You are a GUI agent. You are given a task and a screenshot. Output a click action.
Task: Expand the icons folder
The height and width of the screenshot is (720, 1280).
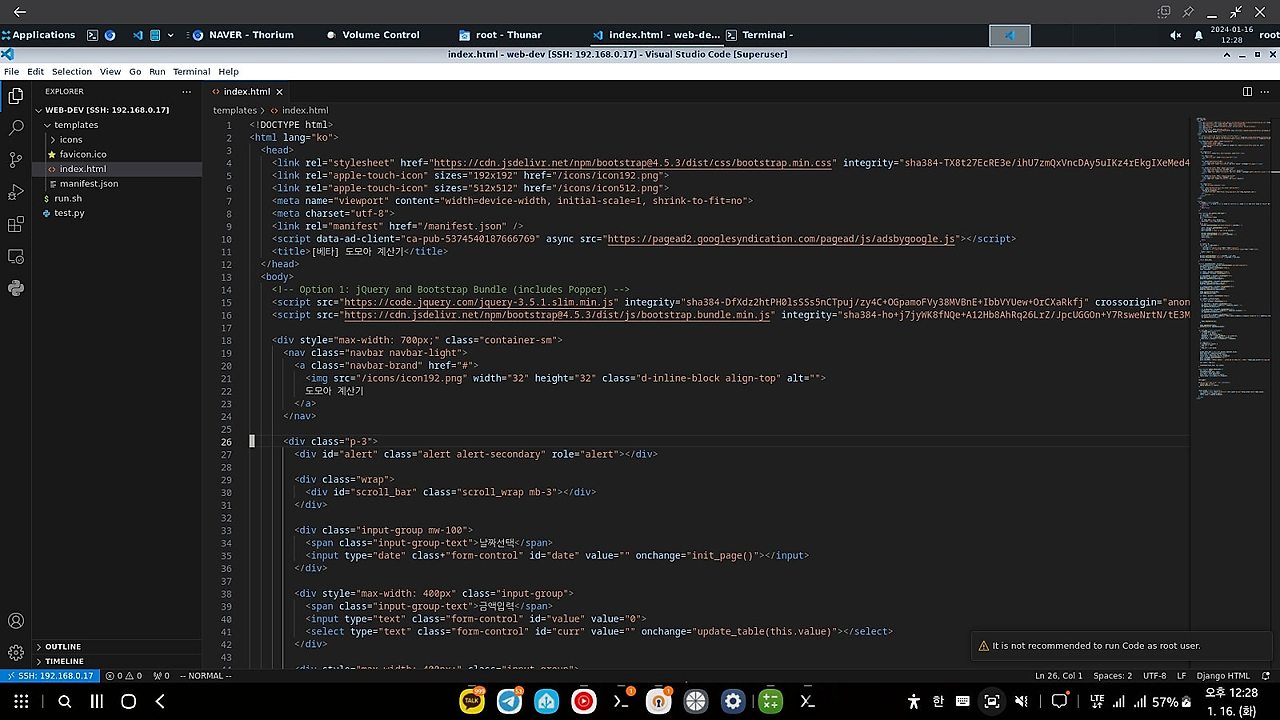click(70, 140)
